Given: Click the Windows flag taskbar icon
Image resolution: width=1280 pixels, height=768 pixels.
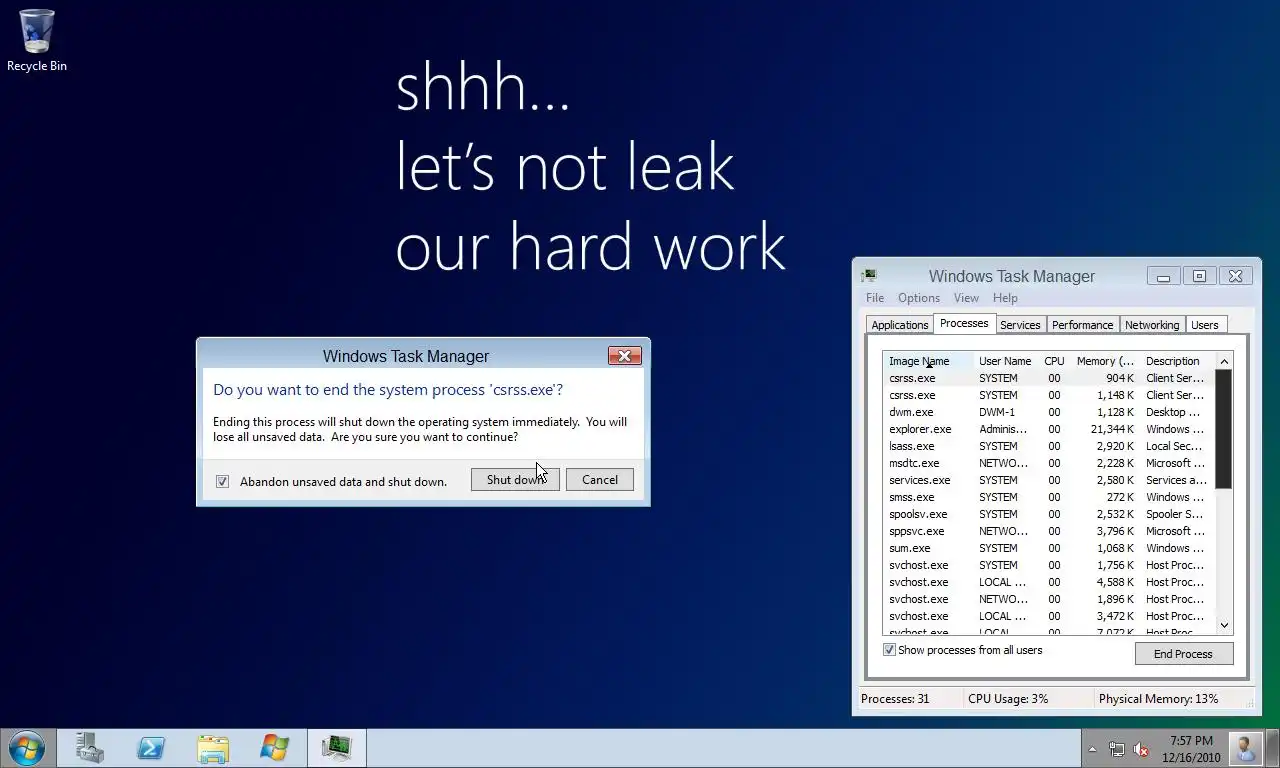Looking at the screenshot, I should 274,748.
